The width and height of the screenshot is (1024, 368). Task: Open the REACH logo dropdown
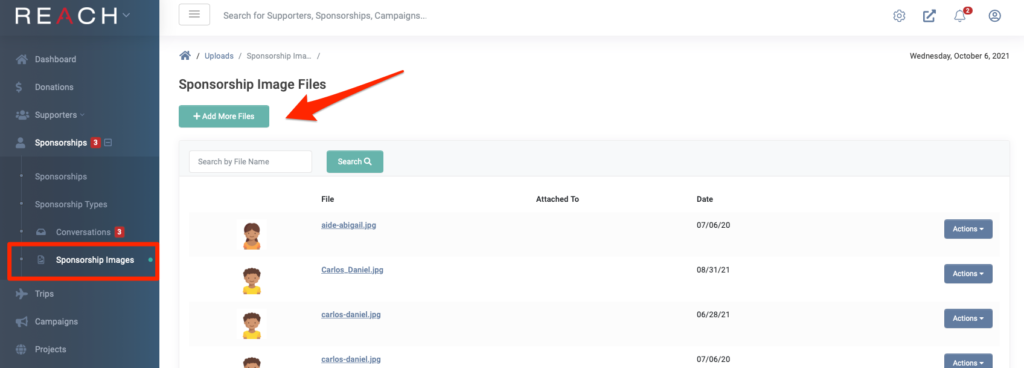point(125,16)
